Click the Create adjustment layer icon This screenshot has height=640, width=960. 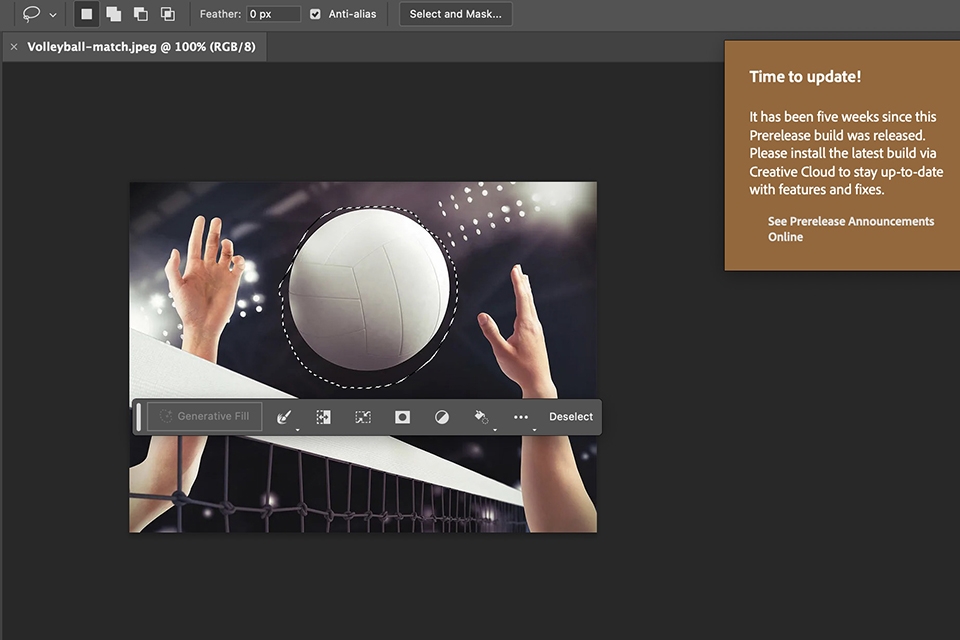441,416
